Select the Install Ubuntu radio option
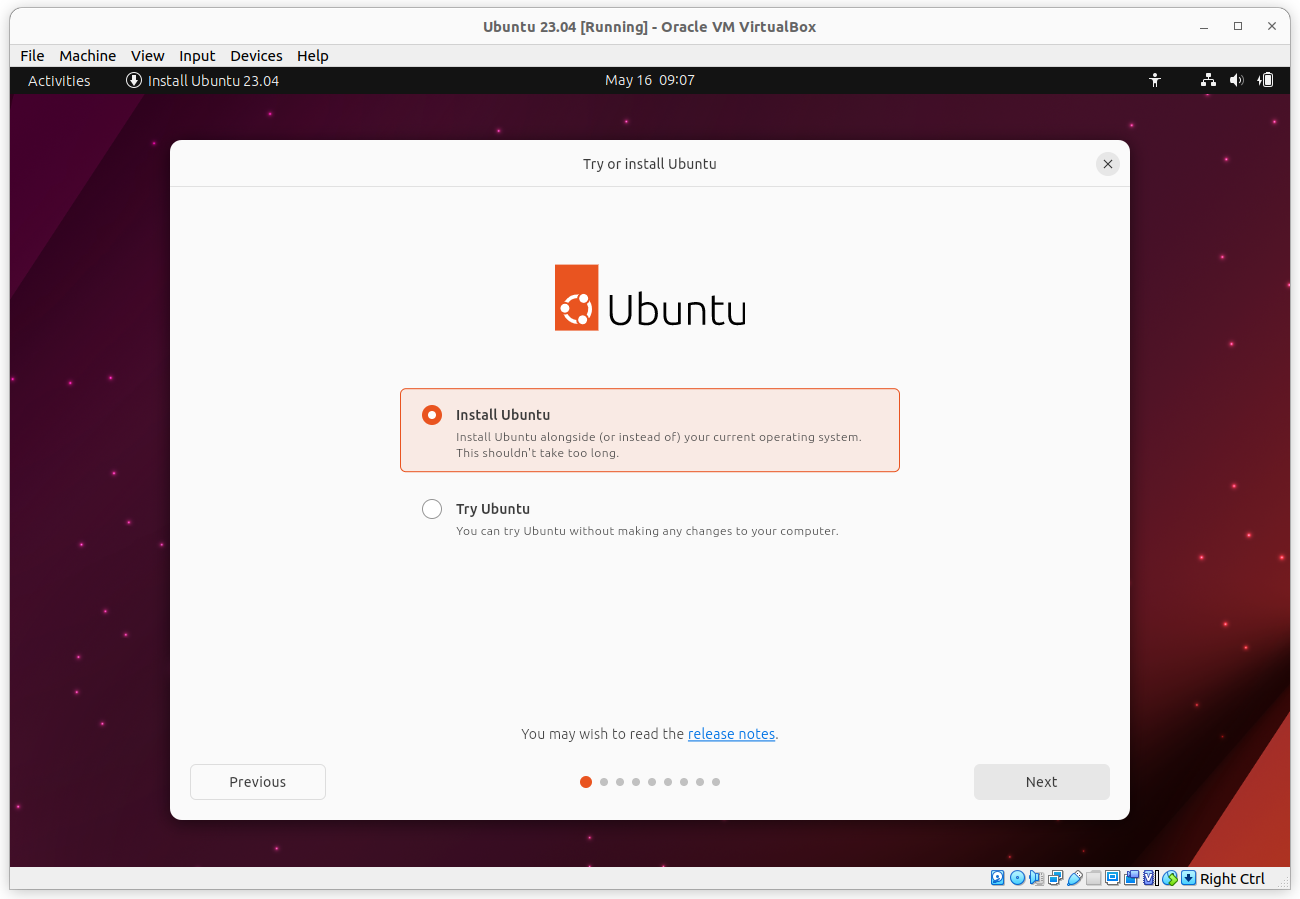 coord(432,415)
